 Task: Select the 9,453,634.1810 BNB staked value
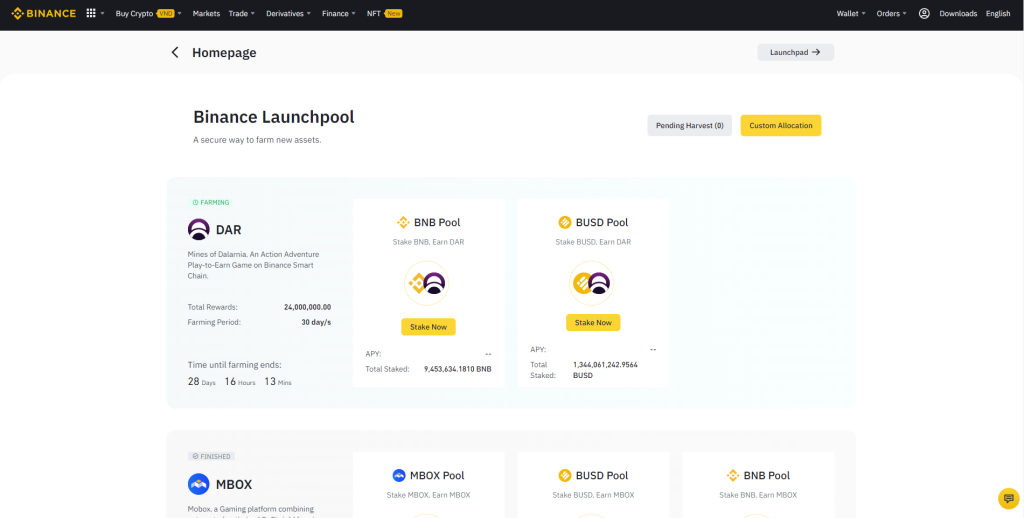click(458, 369)
